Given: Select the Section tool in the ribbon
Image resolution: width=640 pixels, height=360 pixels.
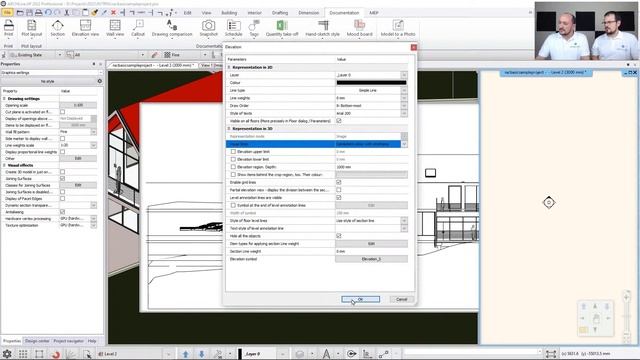Looking at the screenshot, I should [58, 28].
